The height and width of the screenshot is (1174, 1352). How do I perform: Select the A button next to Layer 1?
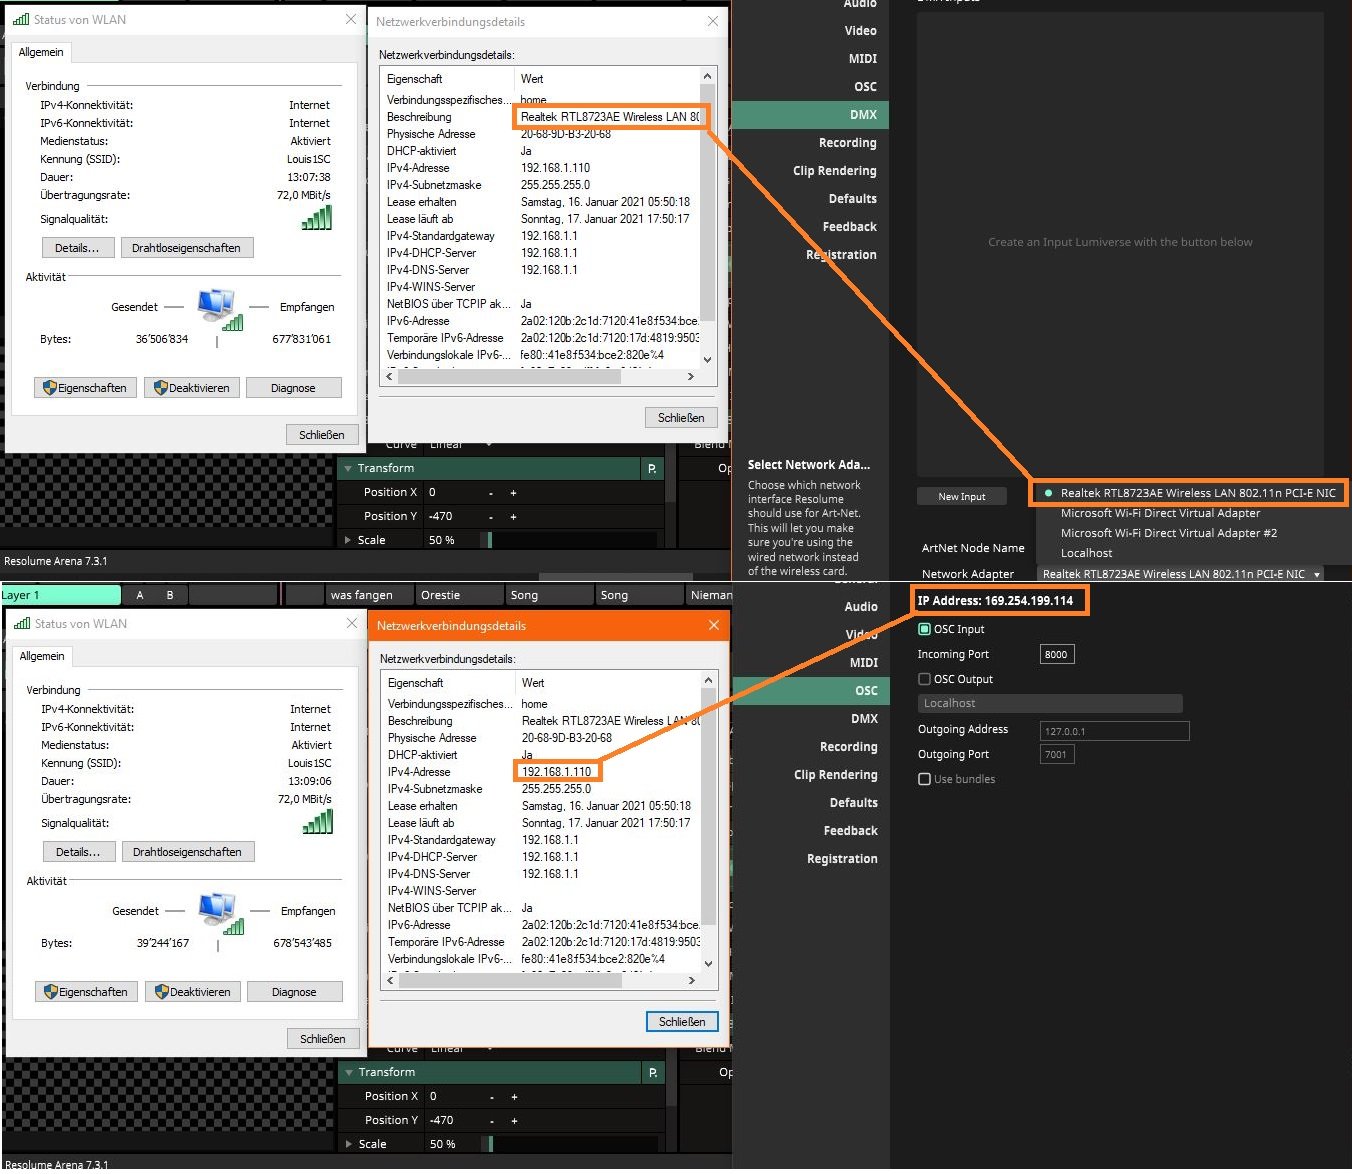pyautogui.click(x=140, y=595)
